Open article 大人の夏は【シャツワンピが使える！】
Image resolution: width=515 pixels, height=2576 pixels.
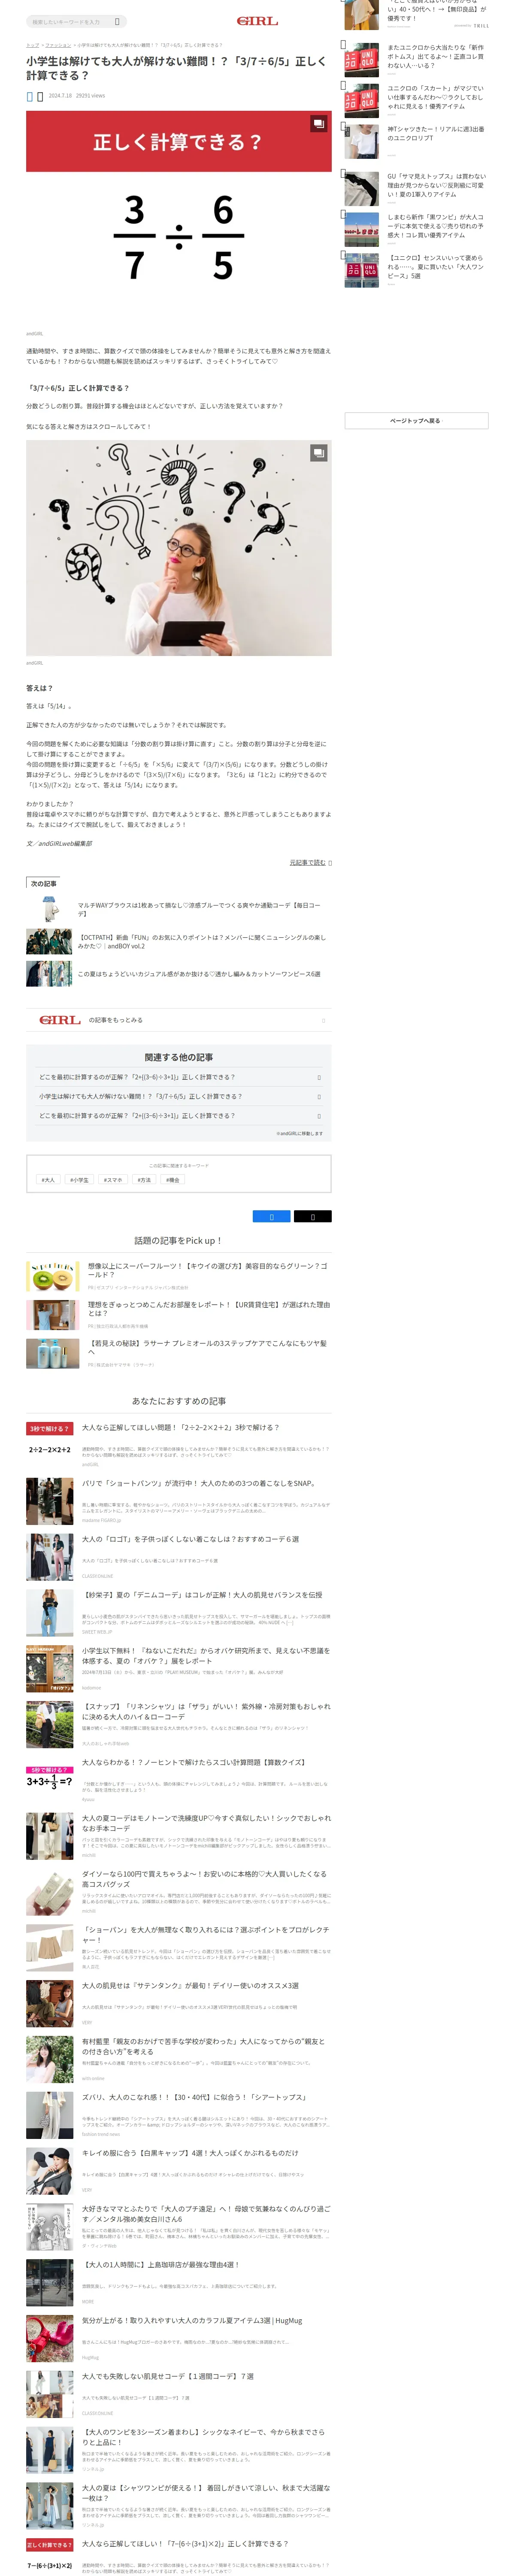[x=205, y=2493]
